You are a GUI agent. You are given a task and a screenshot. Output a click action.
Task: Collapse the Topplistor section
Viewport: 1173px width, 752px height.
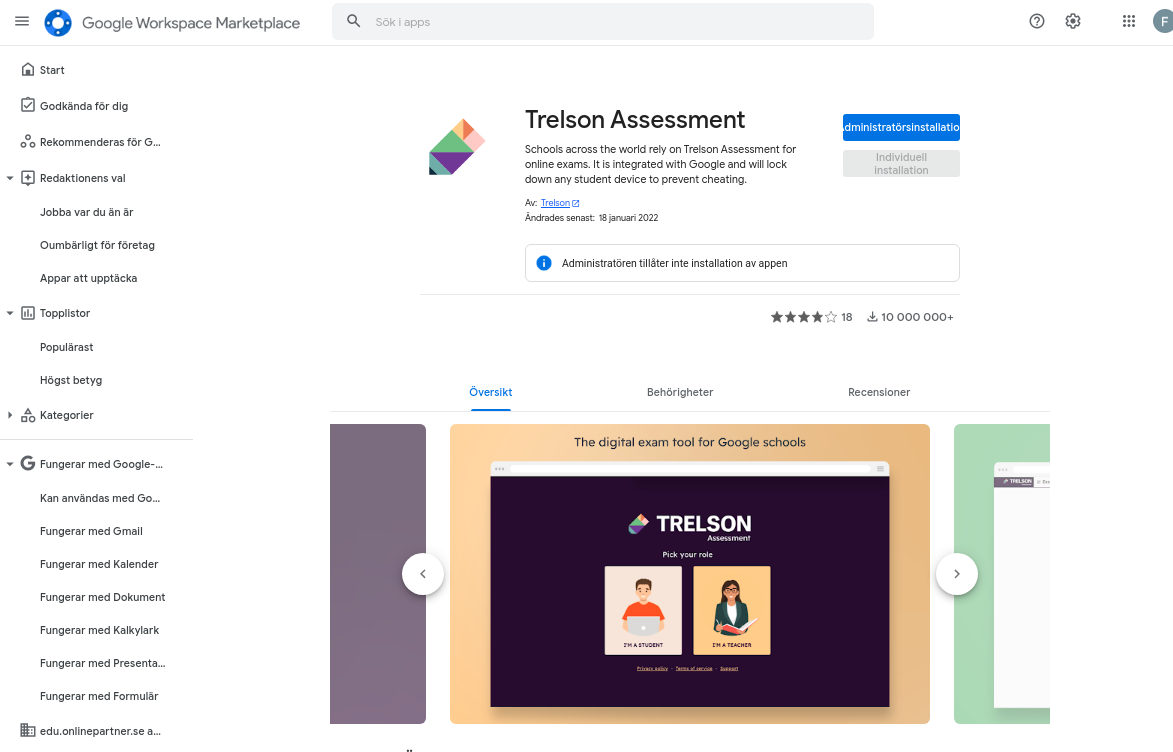pos(10,313)
